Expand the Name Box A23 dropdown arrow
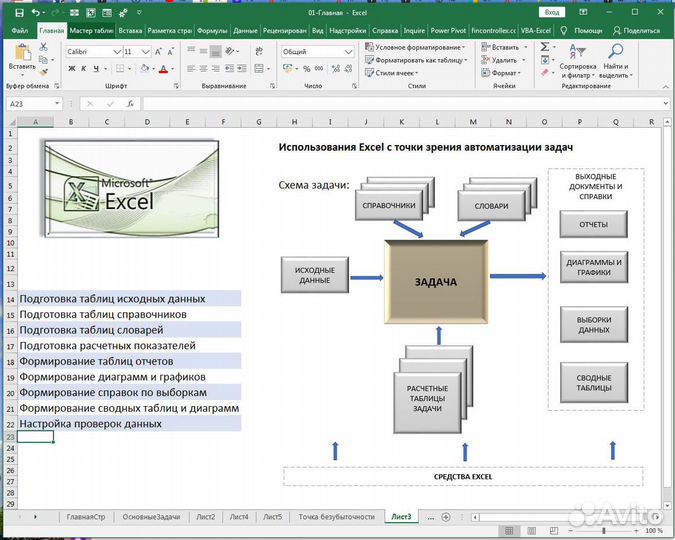 (x=57, y=103)
